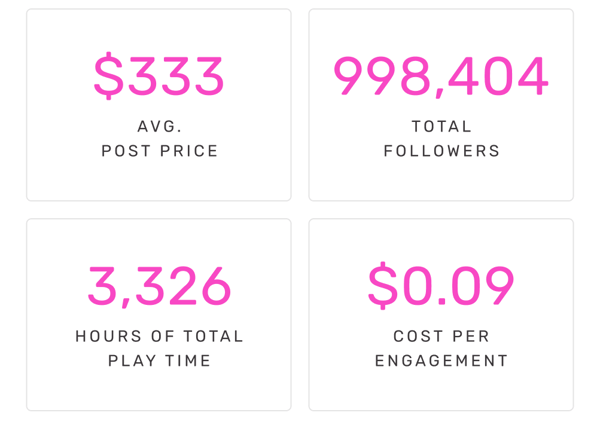The width and height of the screenshot is (600, 437).
Task: Click the 998,404 followers number
Action: (x=441, y=76)
